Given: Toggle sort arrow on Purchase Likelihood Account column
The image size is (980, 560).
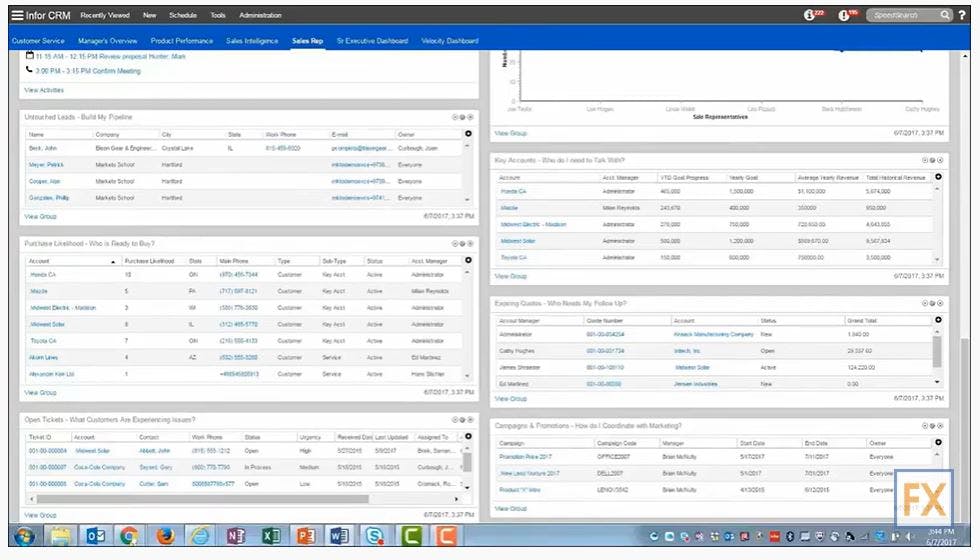Looking at the screenshot, I should [x=112, y=261].
